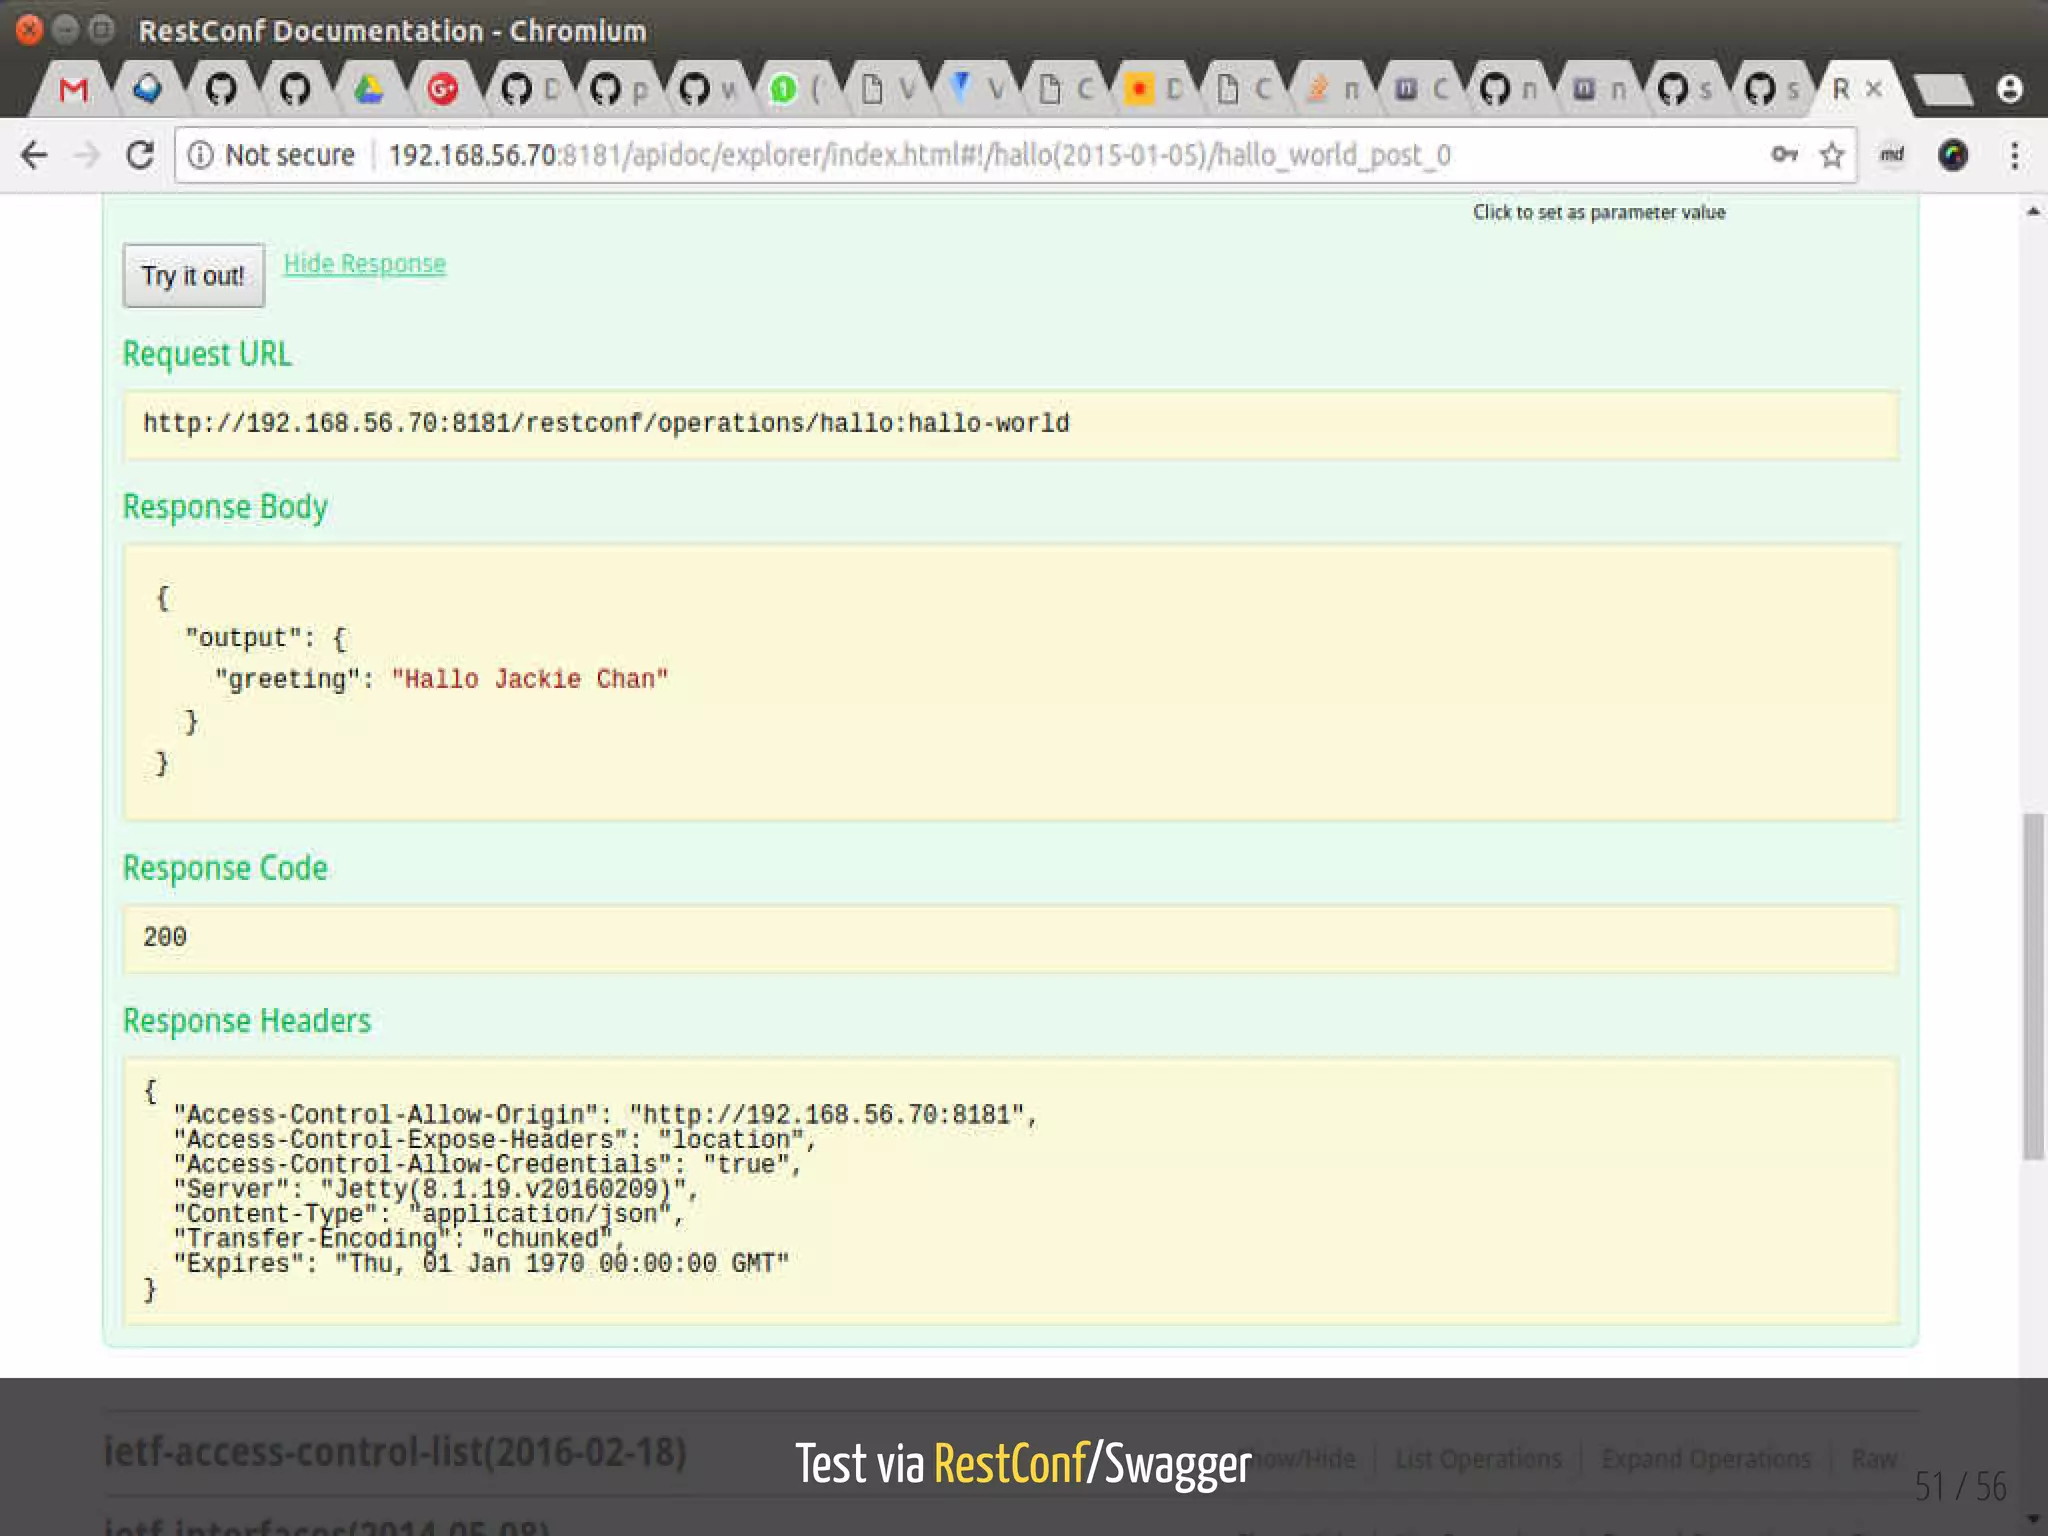
Task: Open saved password key icon
Action: tap(1784, 154)
